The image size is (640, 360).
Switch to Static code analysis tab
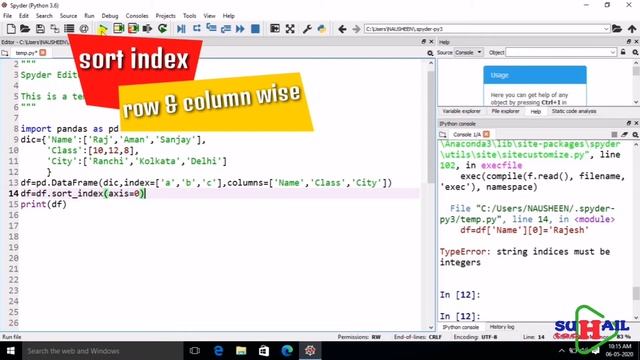pyautogui.click(x=574, y=111)
